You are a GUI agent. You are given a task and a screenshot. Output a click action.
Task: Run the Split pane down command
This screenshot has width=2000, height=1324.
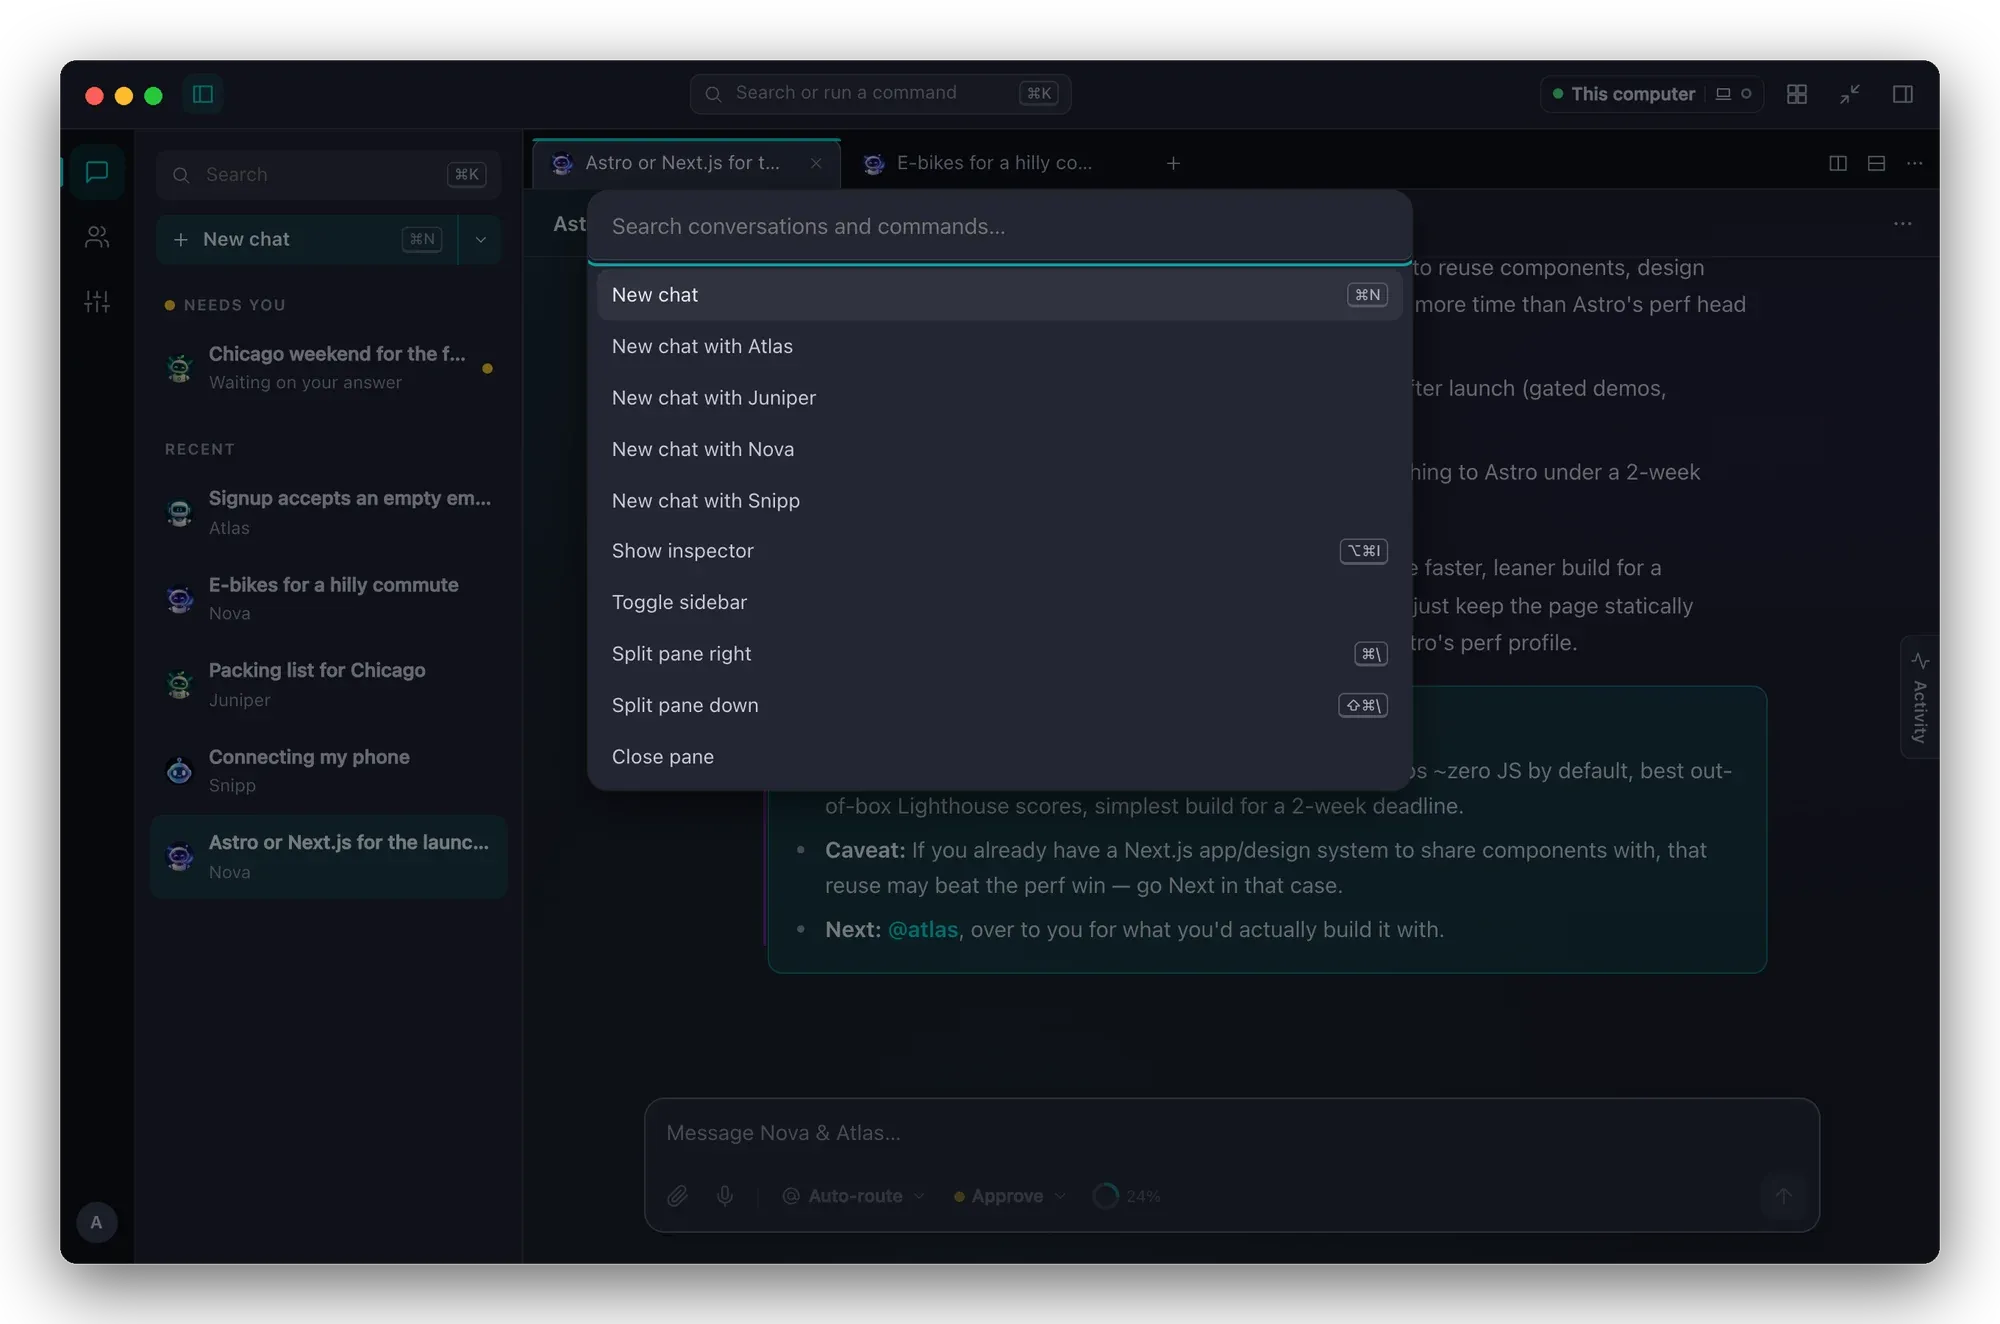(x=999, y=705)
